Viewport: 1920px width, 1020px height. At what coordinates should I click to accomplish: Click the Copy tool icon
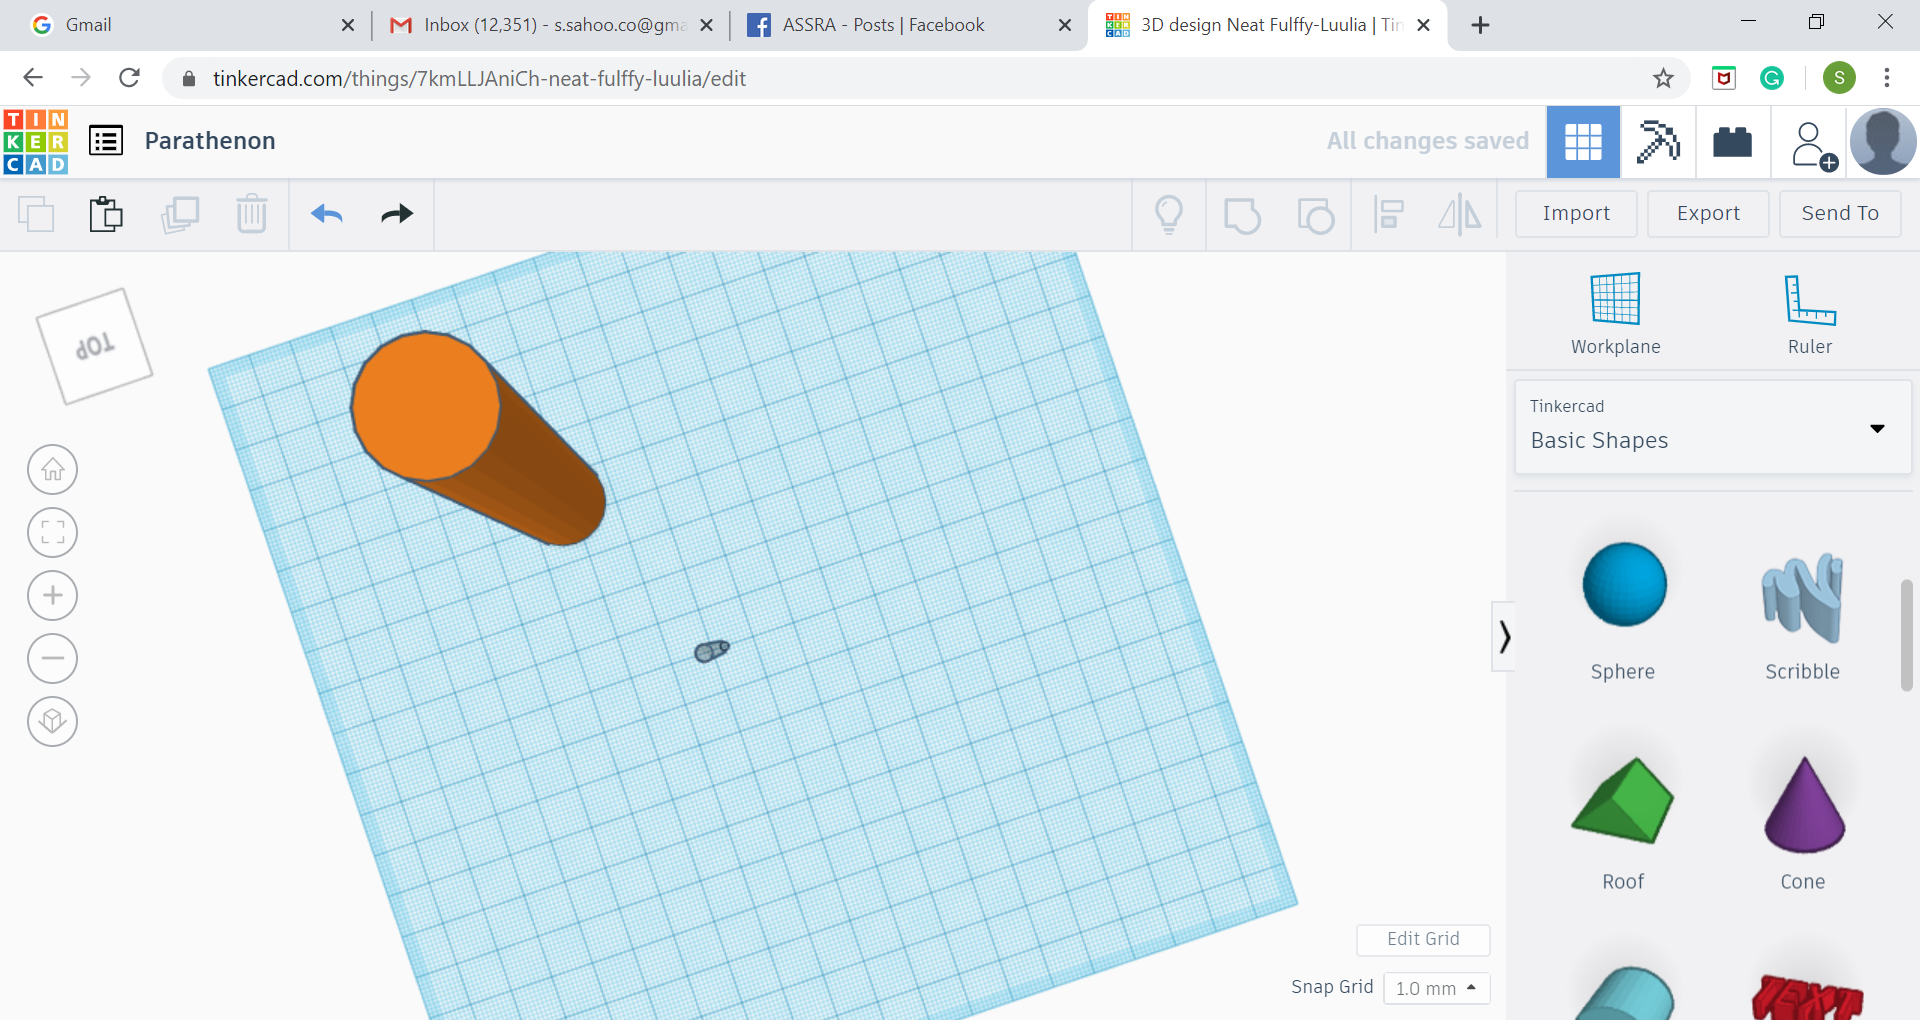[36, 214]
